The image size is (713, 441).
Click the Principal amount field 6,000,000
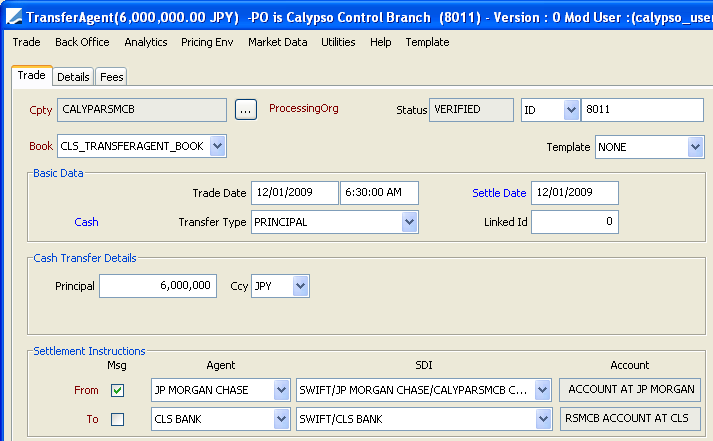click(x=158, y=286)
